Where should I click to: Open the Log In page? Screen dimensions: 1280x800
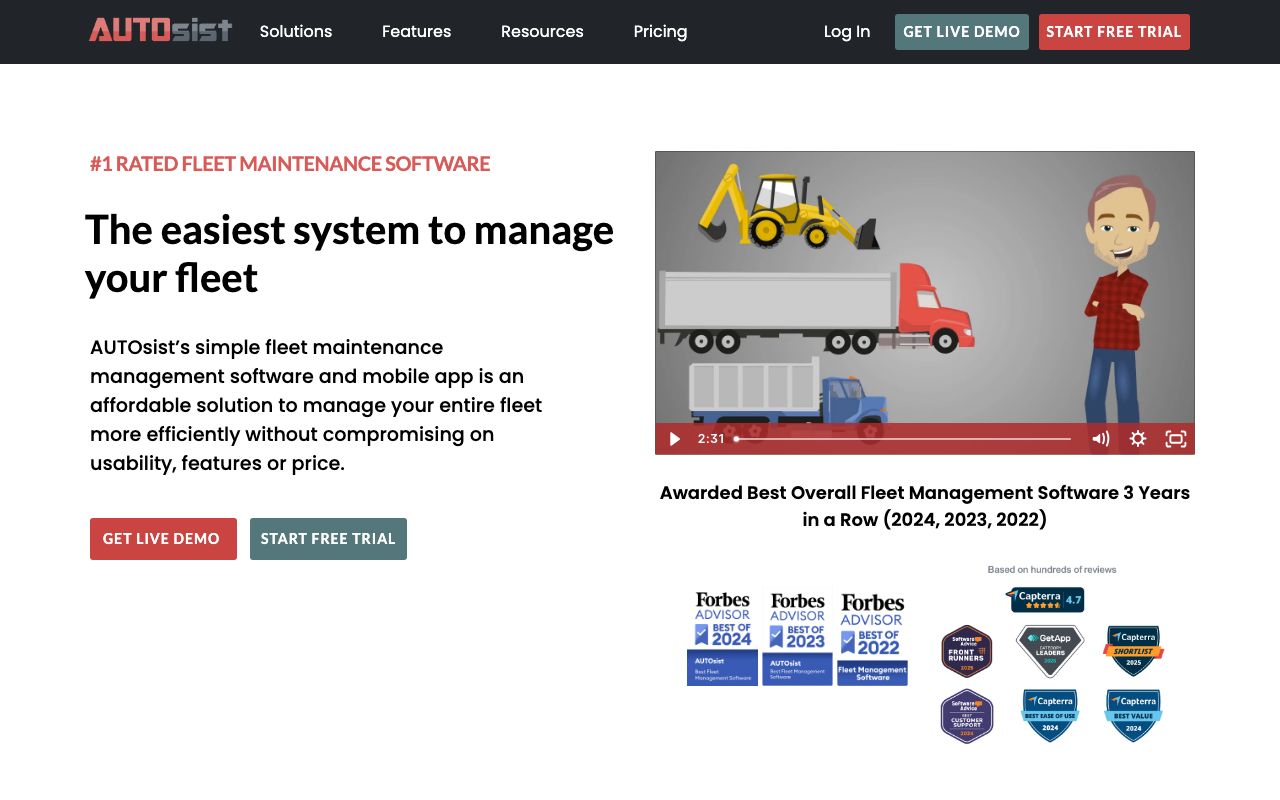pyautogui.click(x=847, y=31)
